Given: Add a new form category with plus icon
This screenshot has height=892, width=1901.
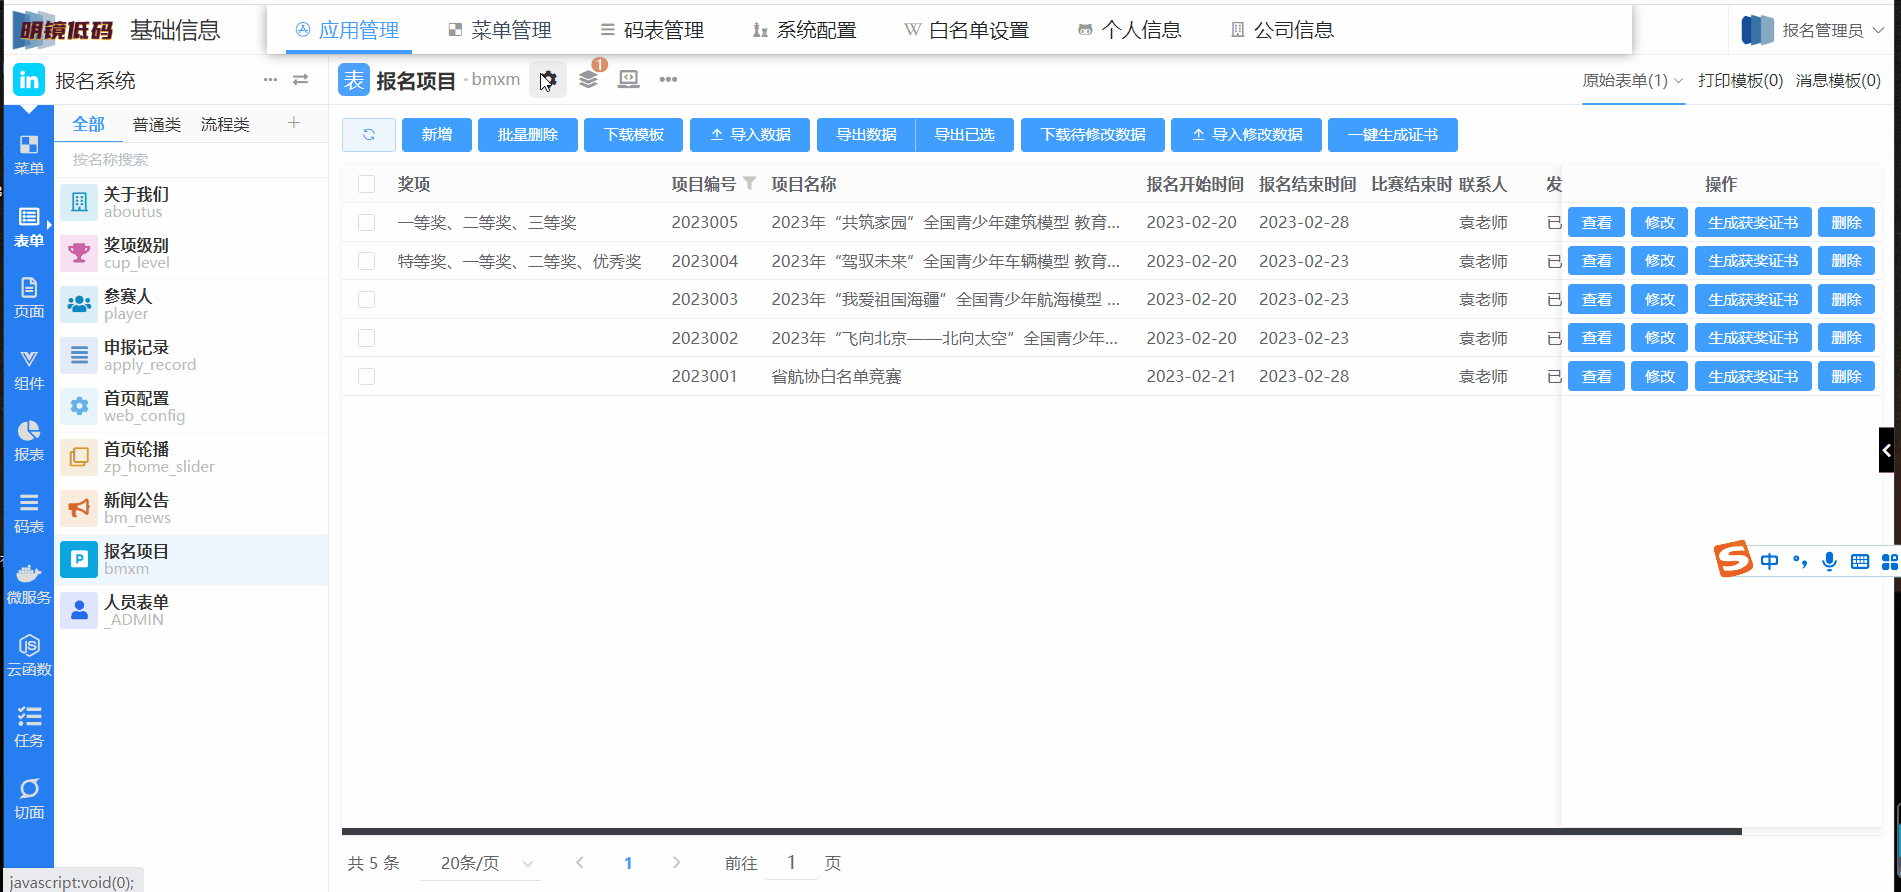Looking at the screenshot, I should tap(293, 122).
